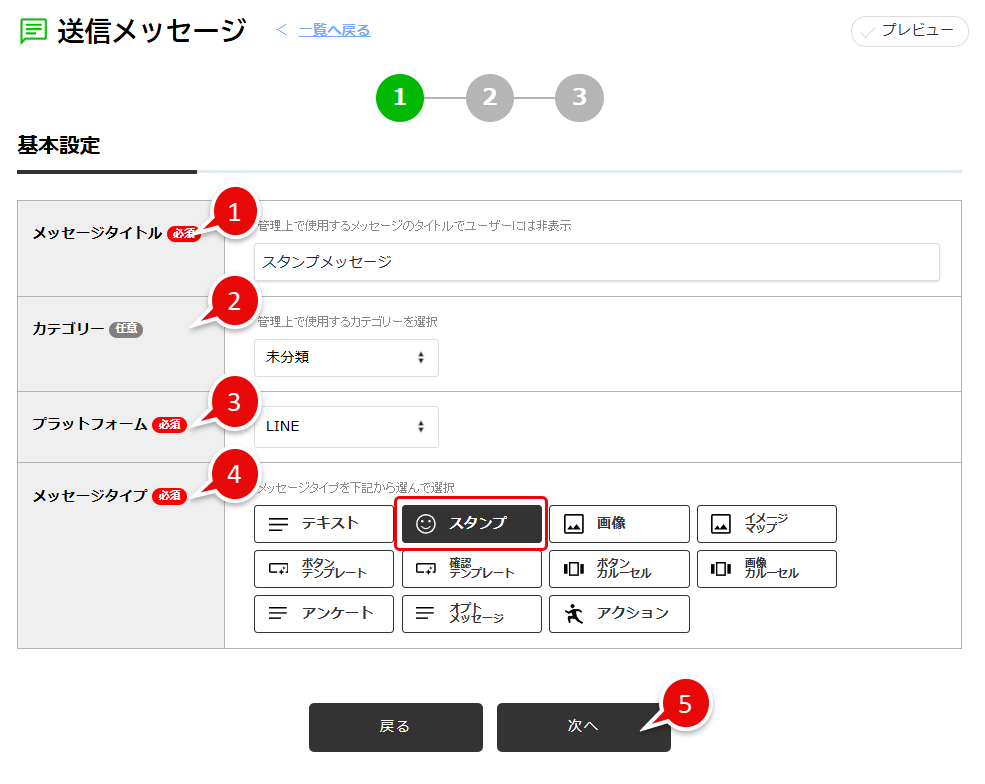Select the アクション message type icon
Viewport: 985px width, 784px height.
619,613
